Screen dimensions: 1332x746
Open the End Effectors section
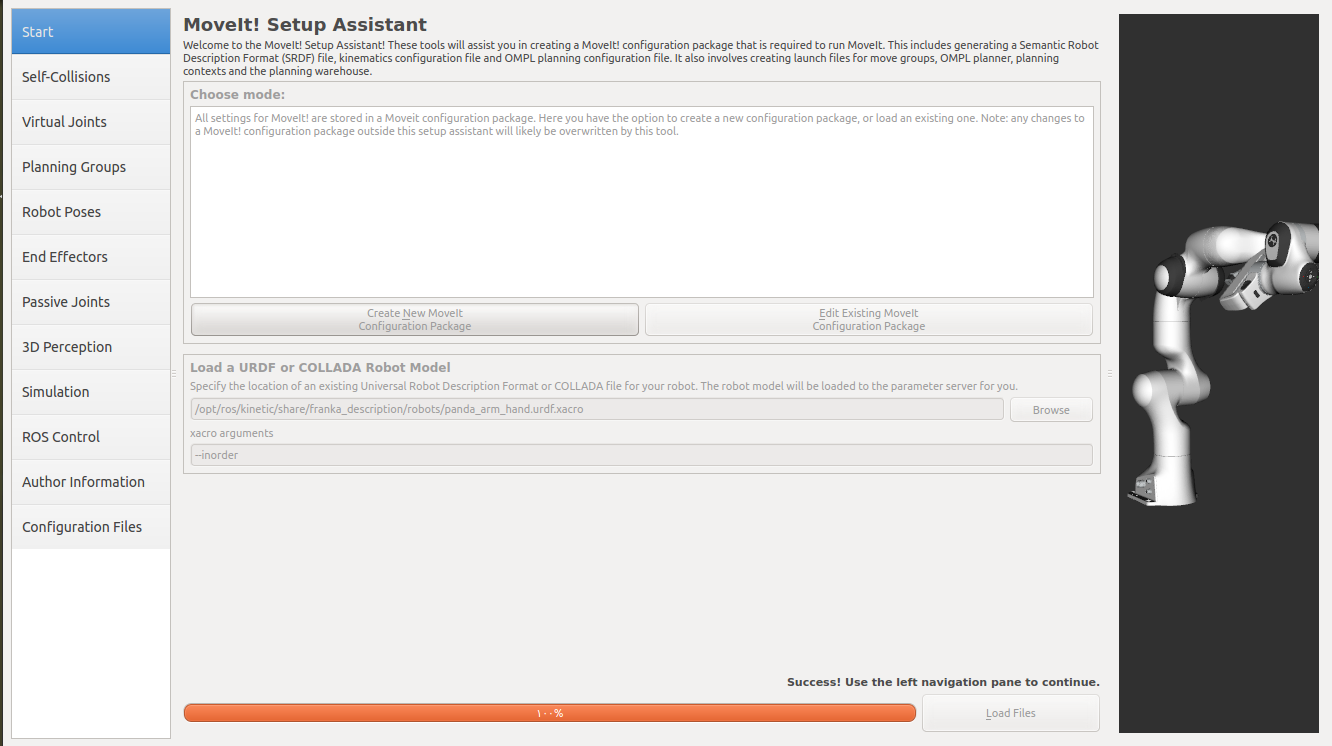[x=91, y=257]
